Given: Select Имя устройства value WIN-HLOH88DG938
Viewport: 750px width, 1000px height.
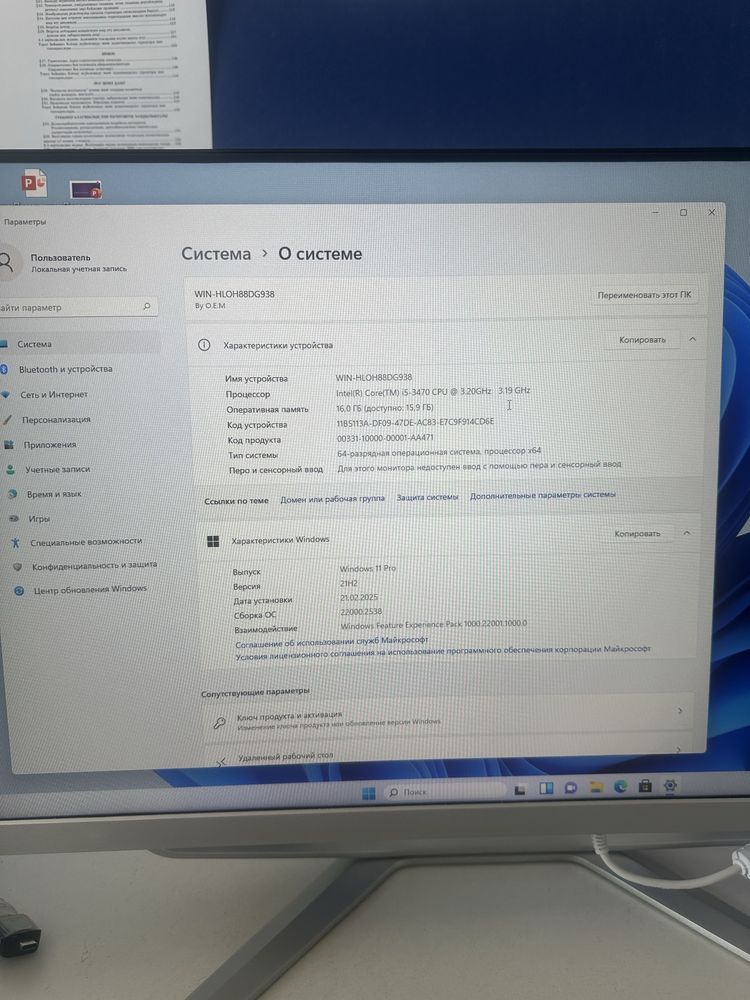Looking at the screenshot, I should click(374, 378).
